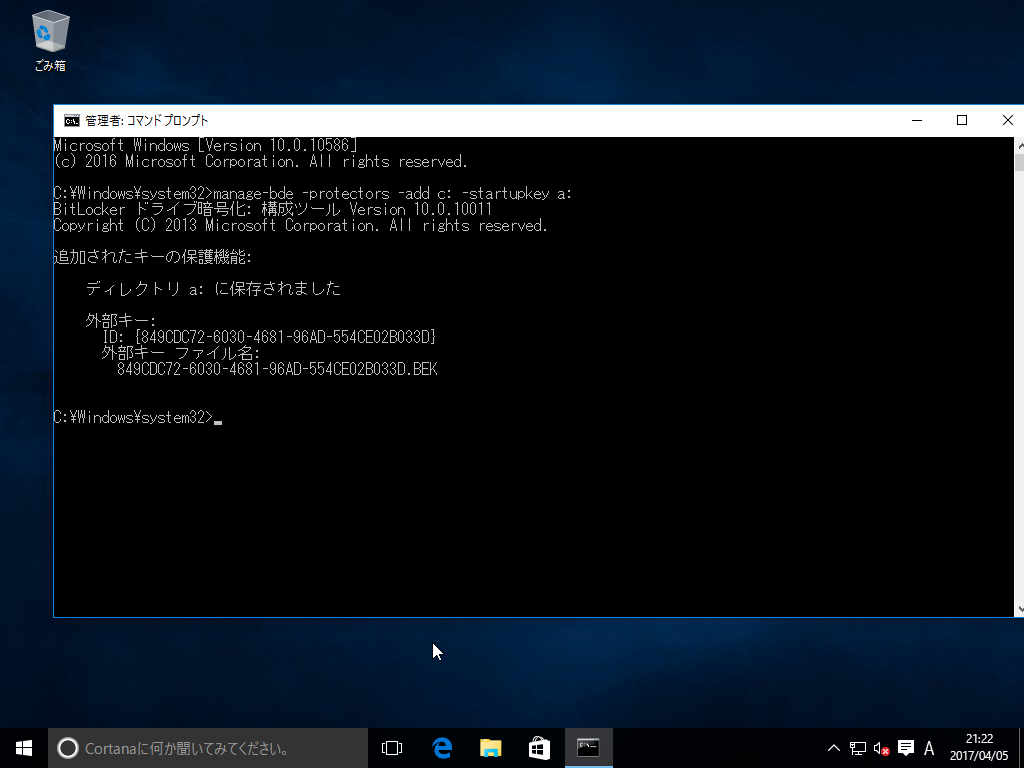Click the 管理者: コマンド プロンプト window title
Screen dimensions: 1024x768
coord(147,121)
